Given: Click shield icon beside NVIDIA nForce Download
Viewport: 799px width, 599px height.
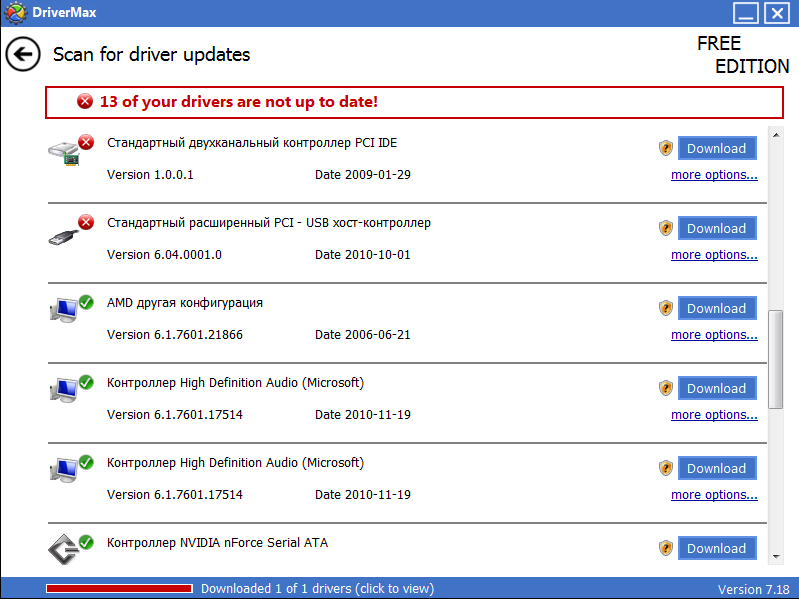Looking at the screenshot, I should click(665, 548).
